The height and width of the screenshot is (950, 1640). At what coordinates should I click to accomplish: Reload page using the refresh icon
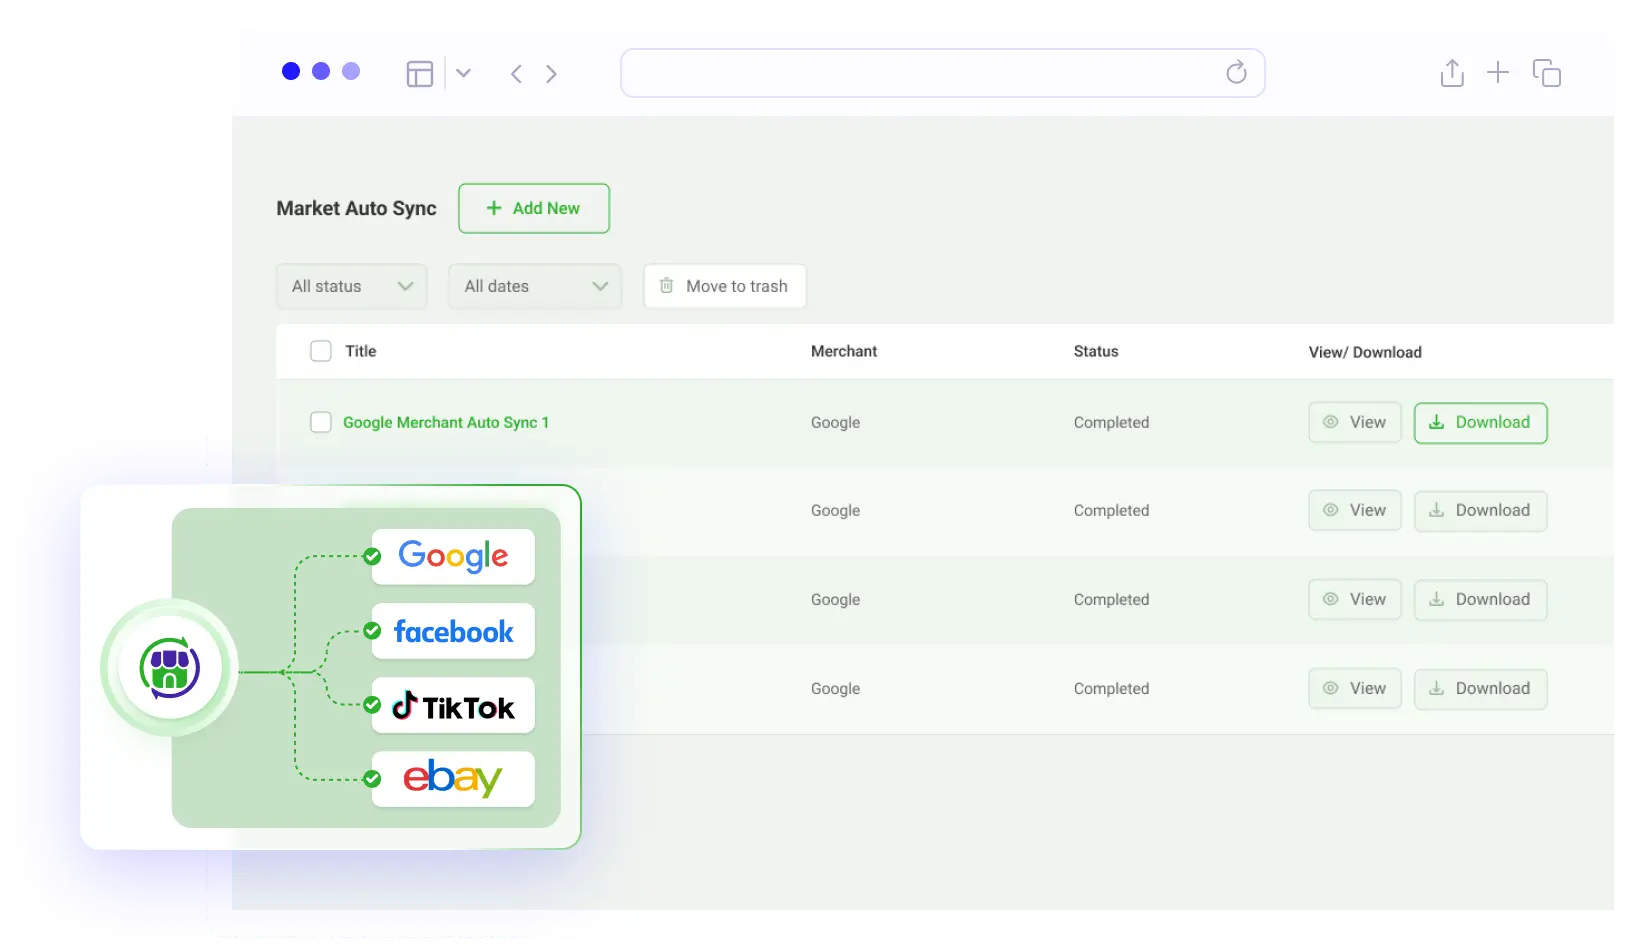tap(1236, 72)
